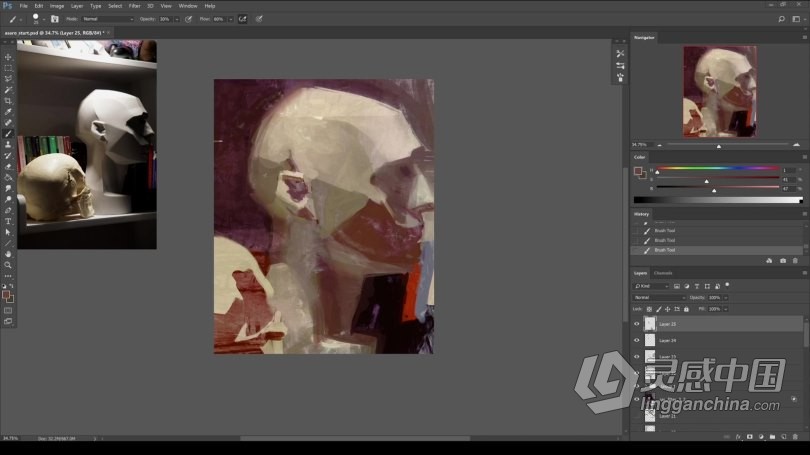Image resolution: width=810 pixels, height=455 pixels.
Task: Select the Eraser tool
Action: click(x=8, y=166)
